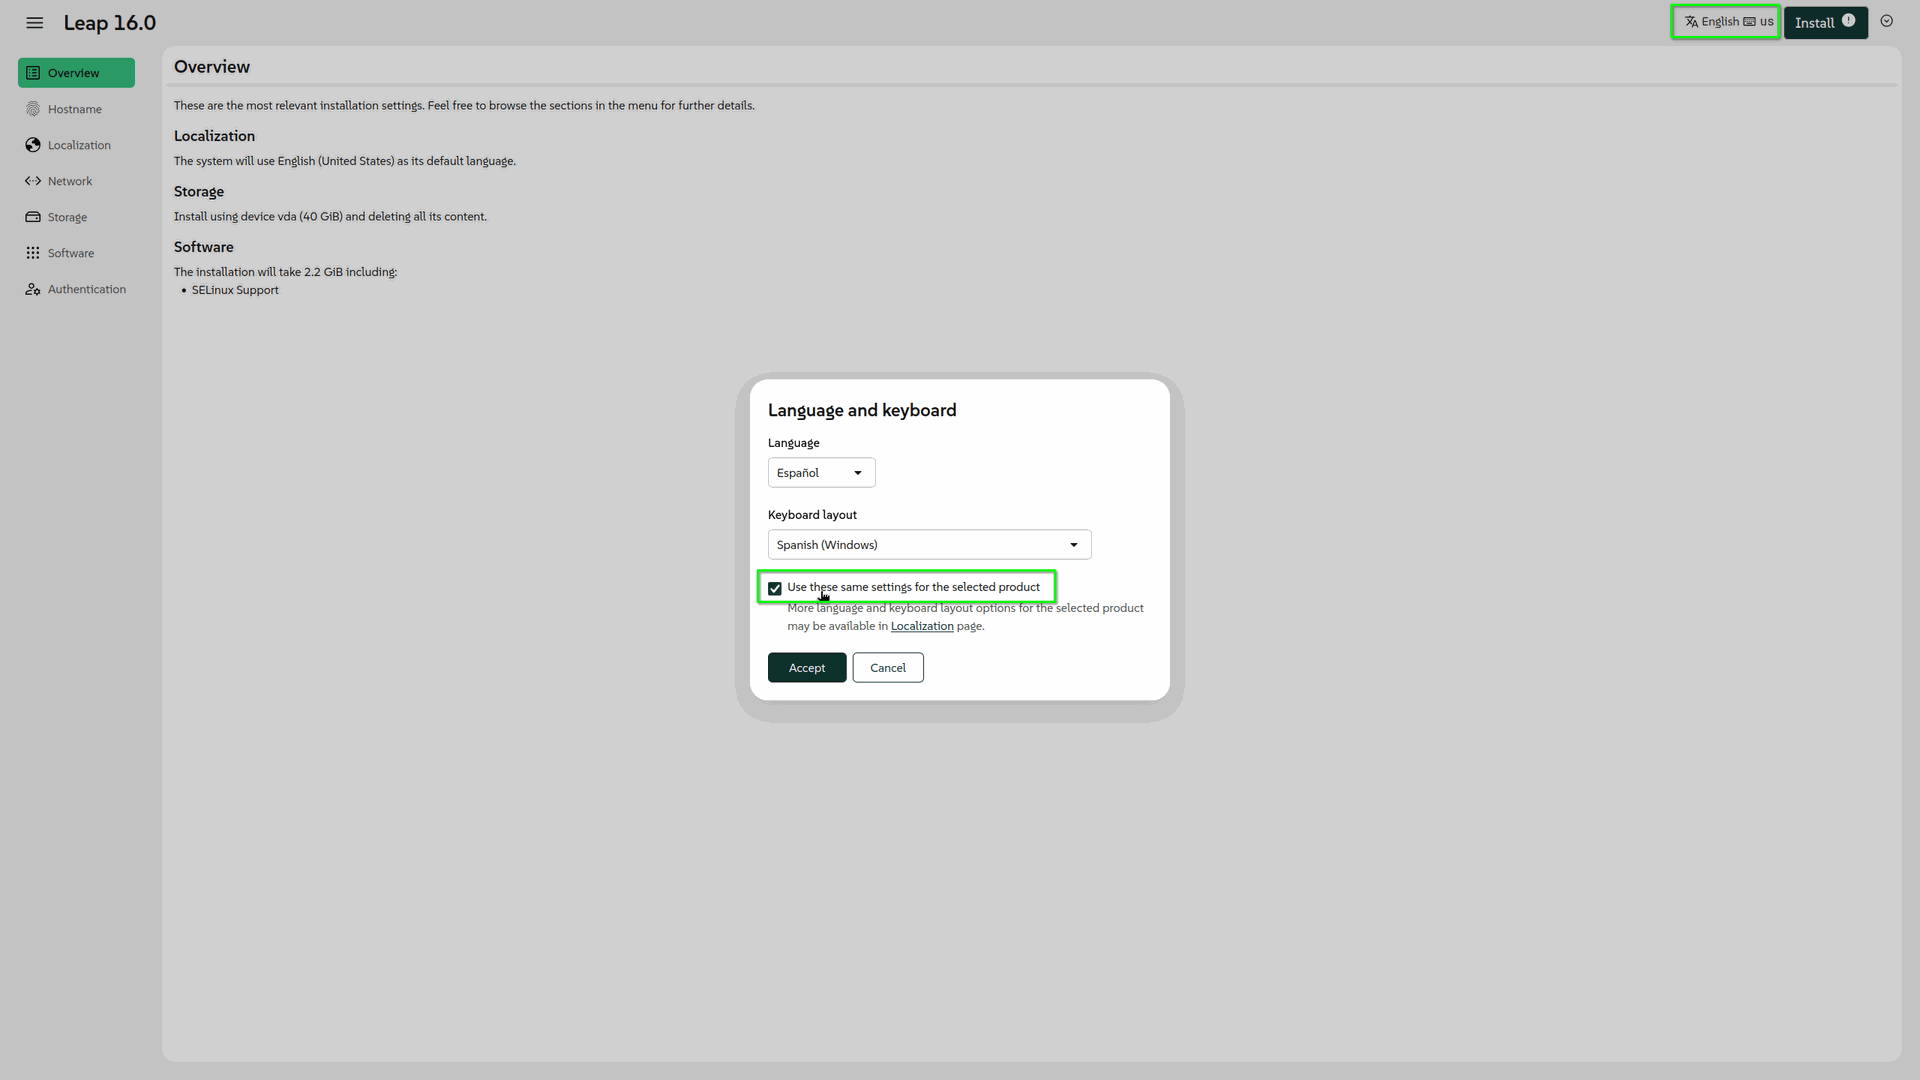Click the hamburger menu icon
This screenshot has height=1080, width=1920.
(35, 22)
